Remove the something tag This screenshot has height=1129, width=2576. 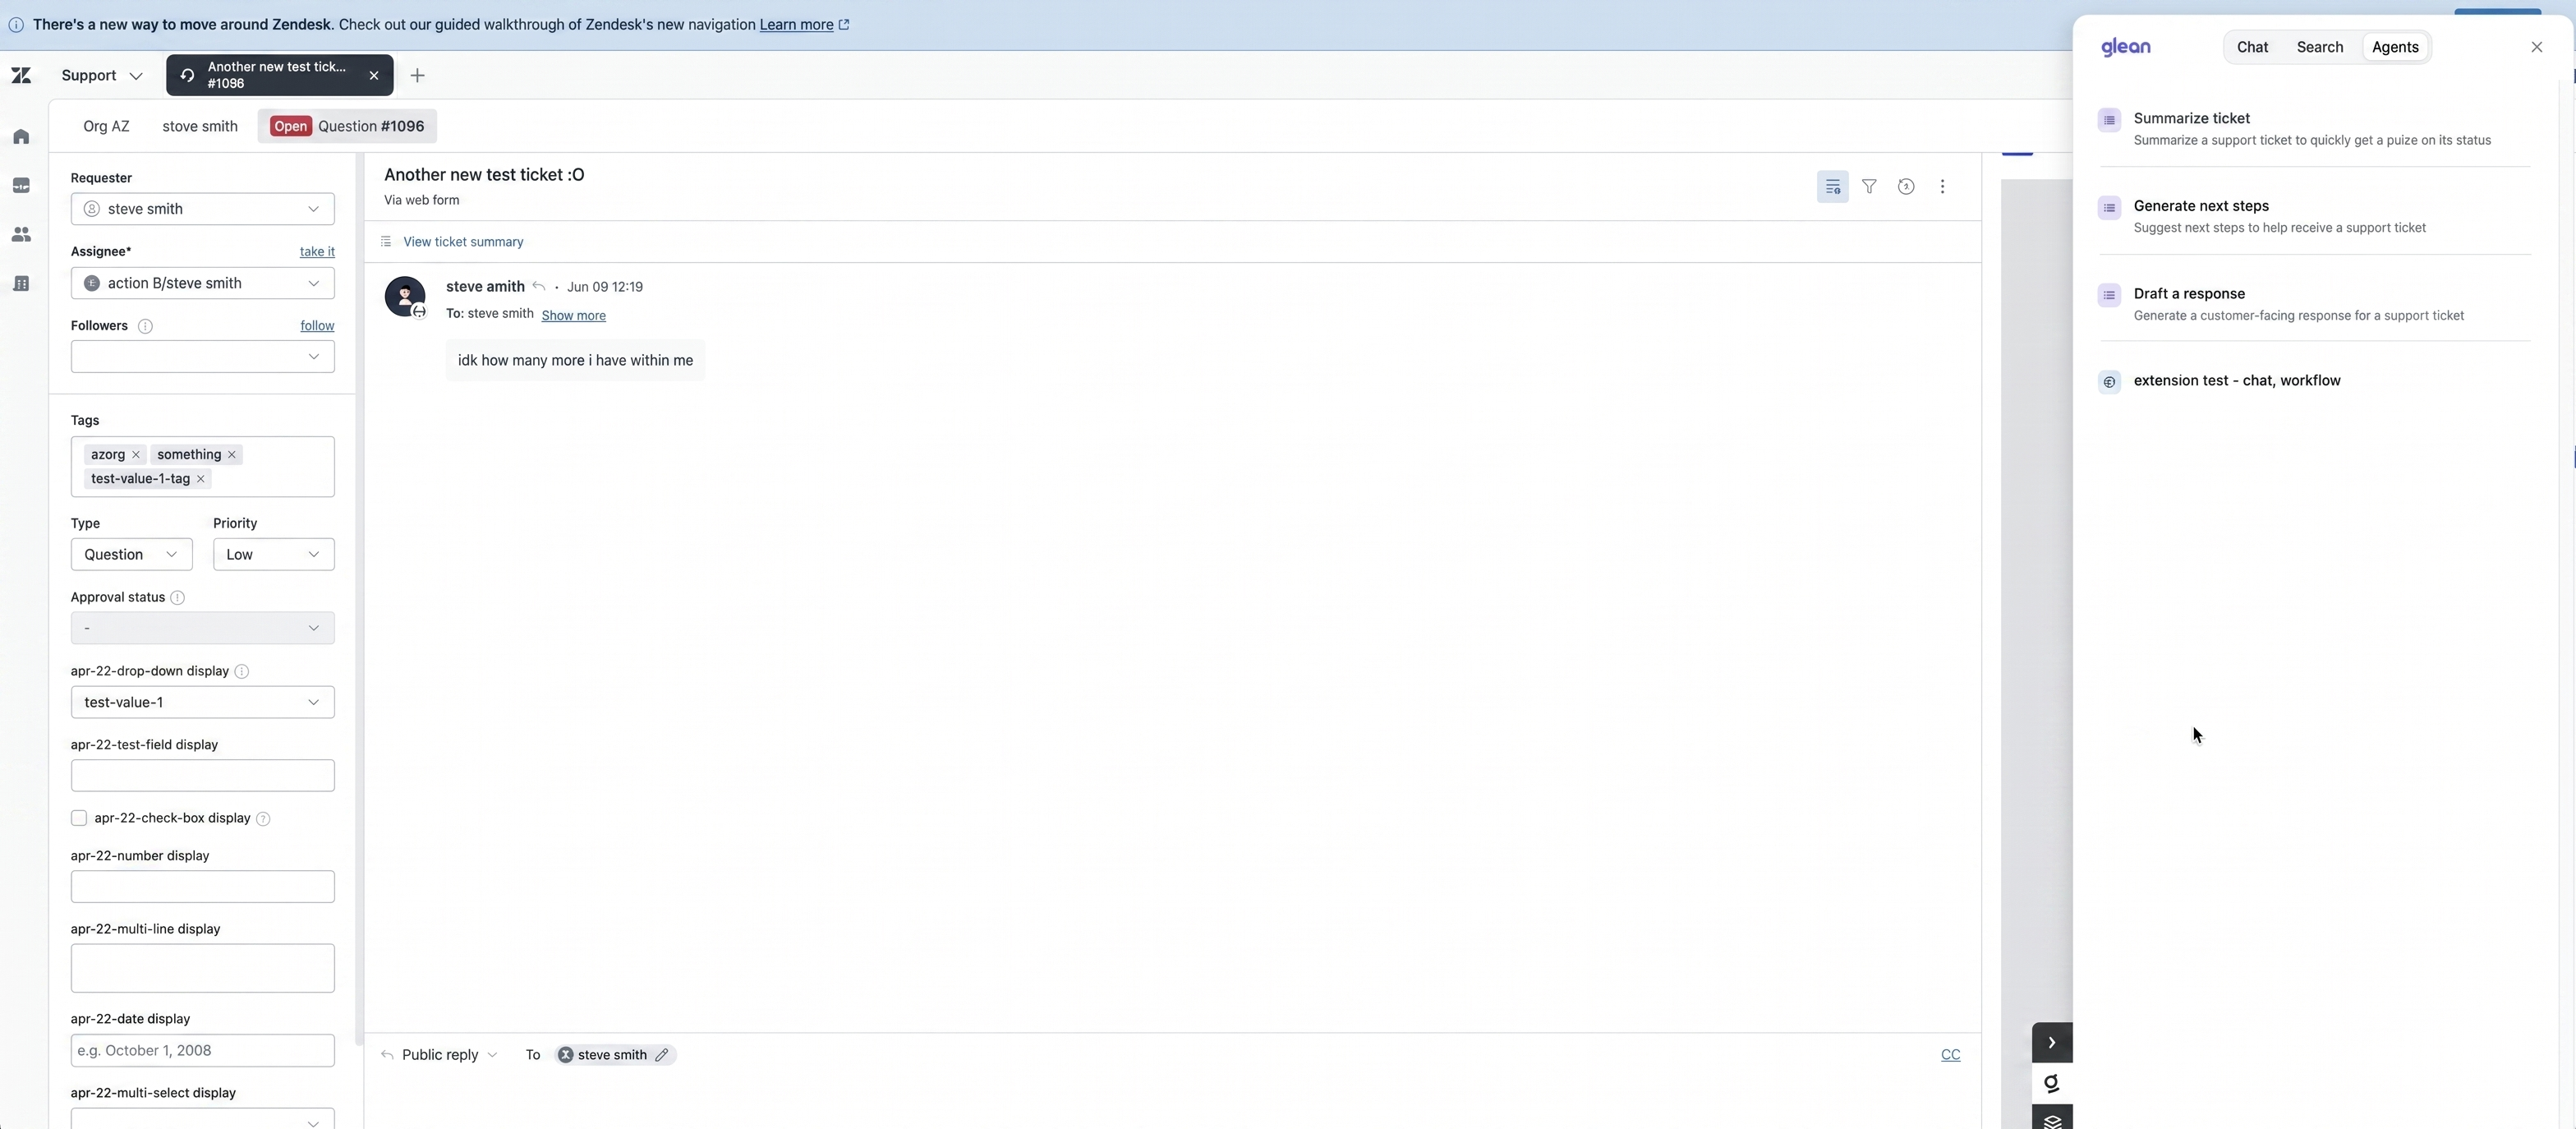(232, 455)
